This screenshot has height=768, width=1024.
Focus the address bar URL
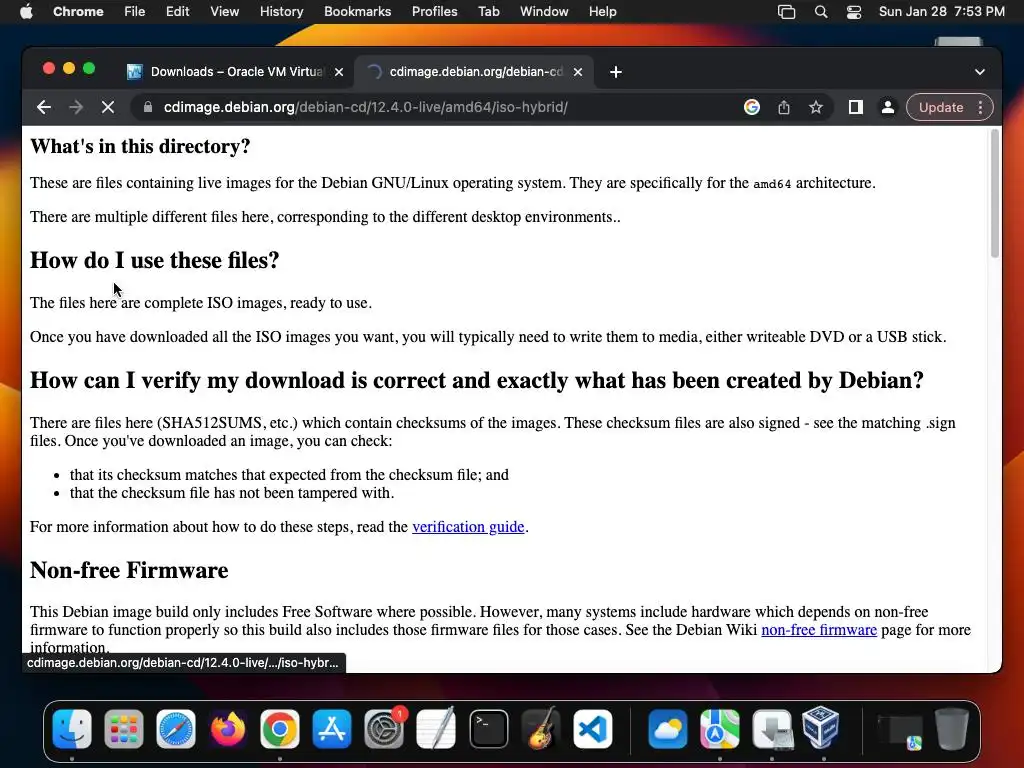[366, 107]
